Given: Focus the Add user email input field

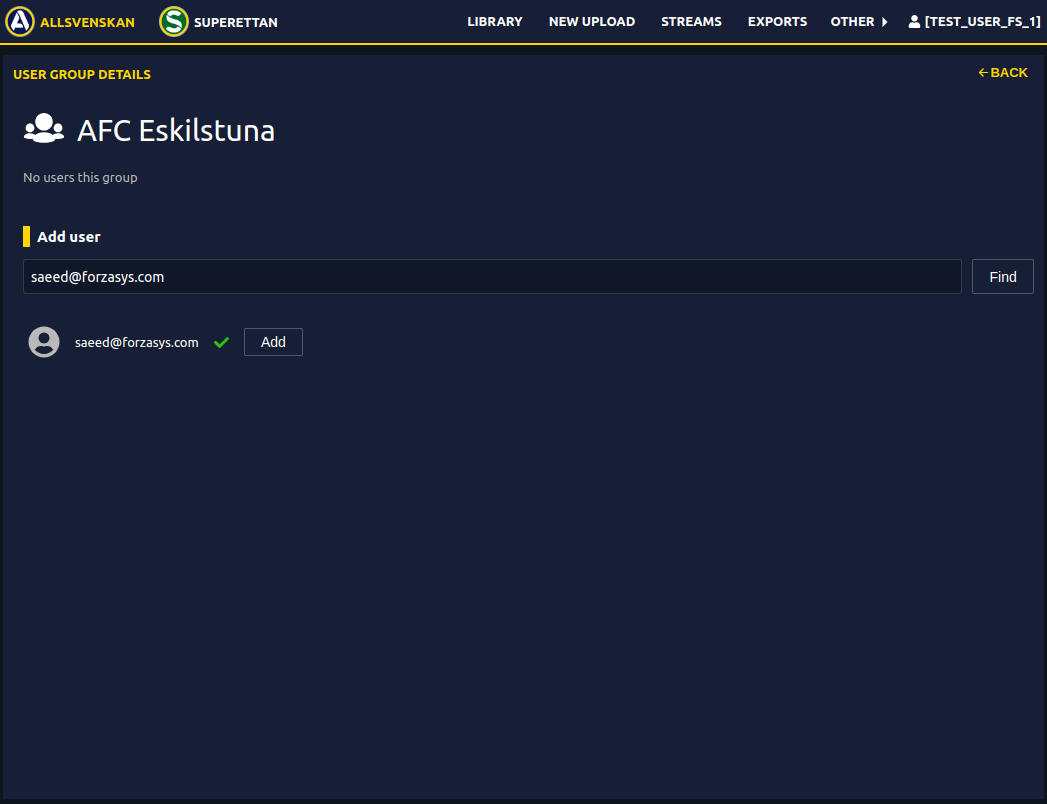Looking at the screenshot, I should (491, 277).
